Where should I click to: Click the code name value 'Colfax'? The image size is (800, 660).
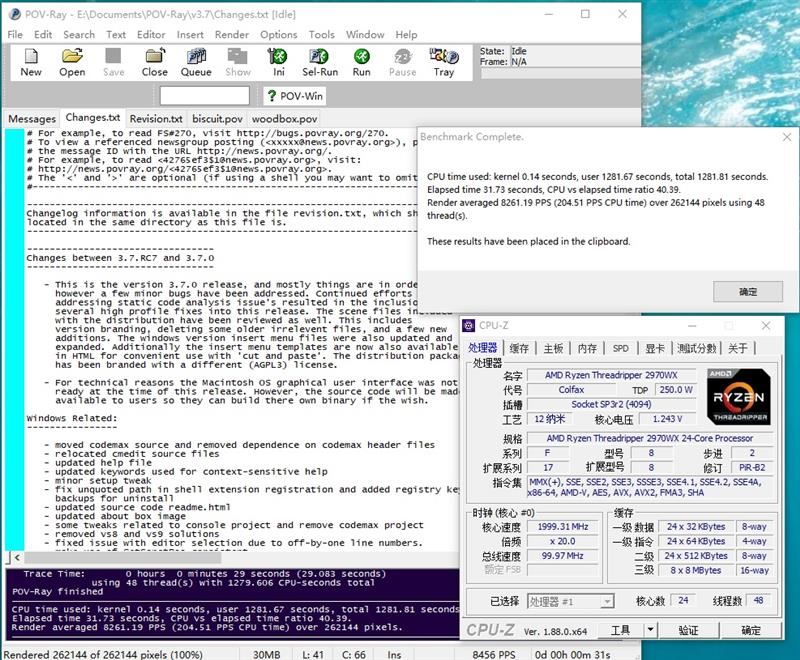pyautogui.click(x=571, y=390)
